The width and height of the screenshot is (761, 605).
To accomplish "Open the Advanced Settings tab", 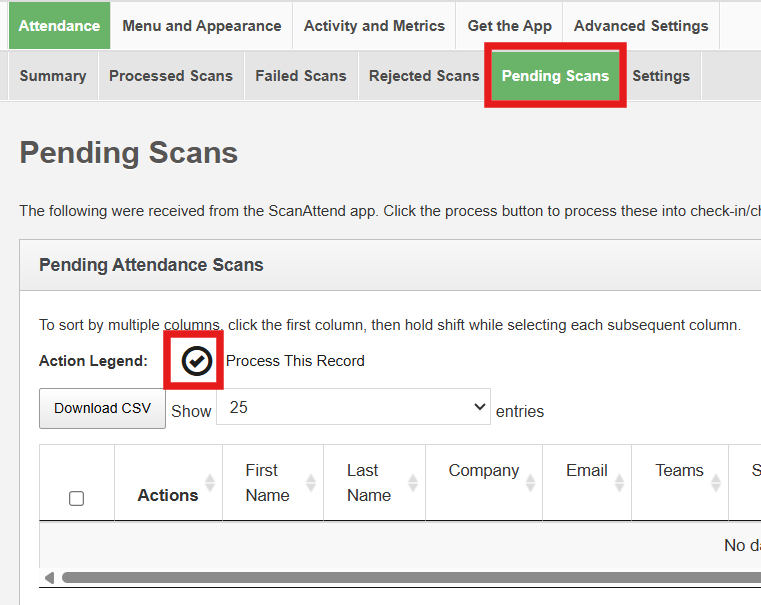I will pyautogui.click(x=641, y=26).
